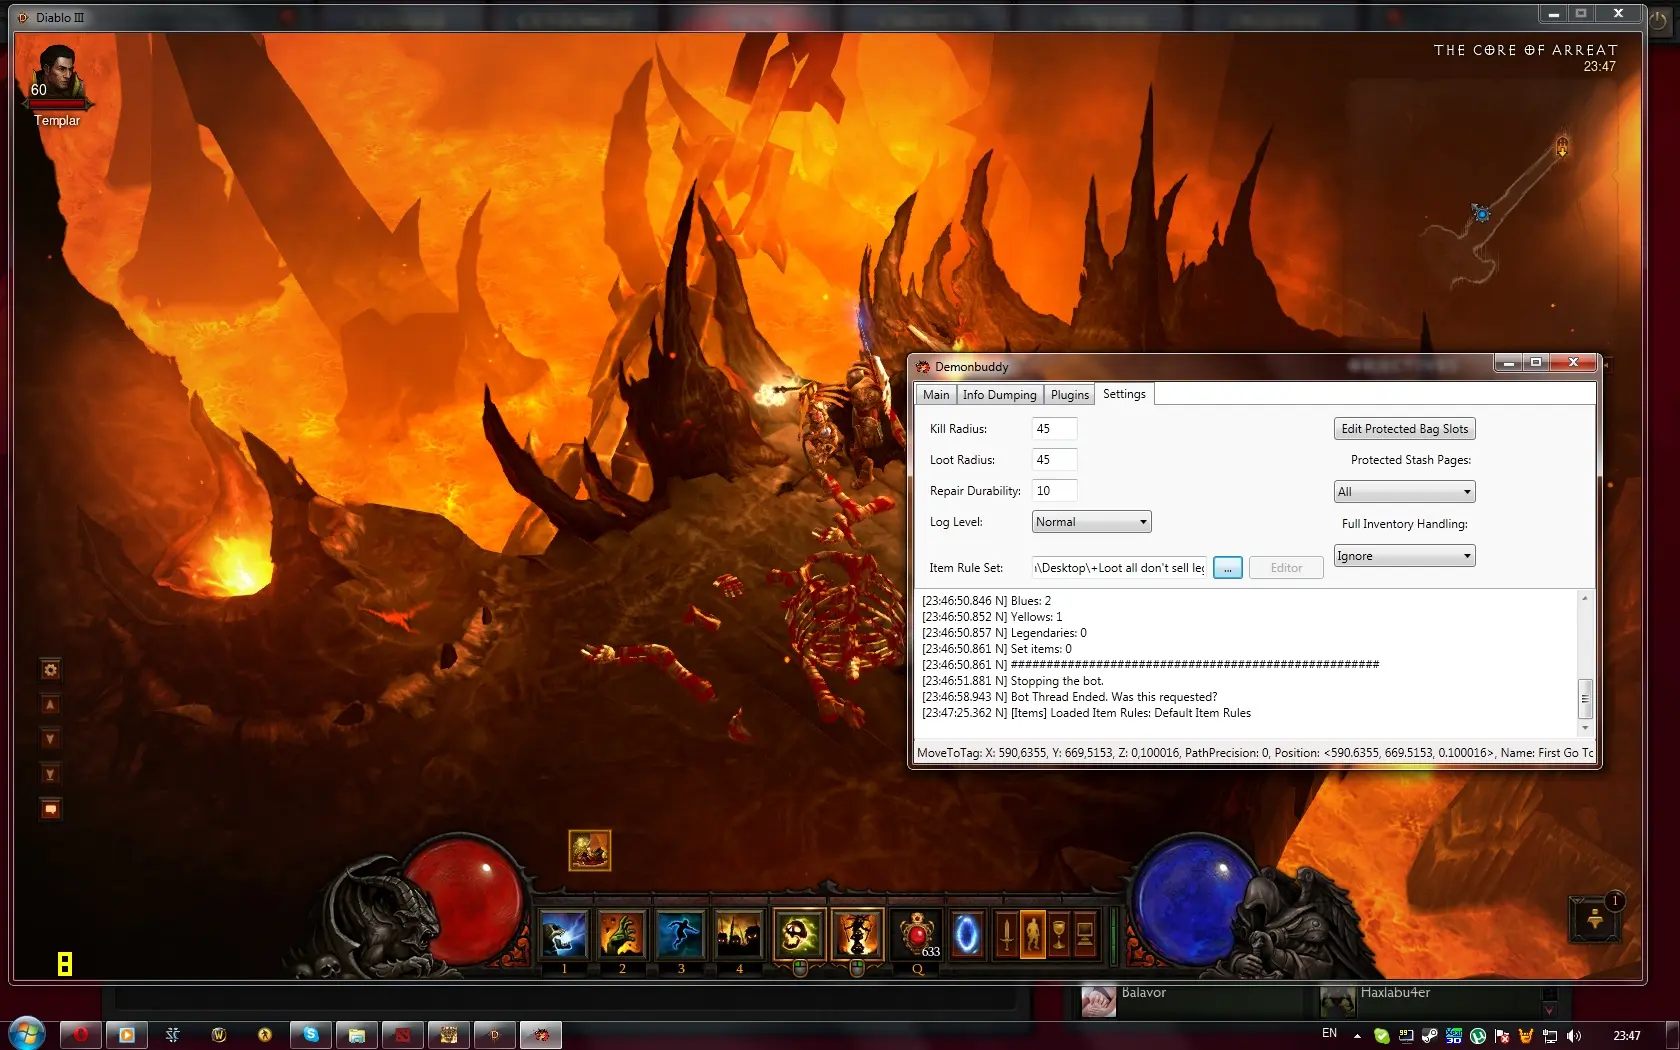This screenshot has height=1050, width=1680.
Task: Switch to the Info Dumping tab
Action: click(999, 395)
